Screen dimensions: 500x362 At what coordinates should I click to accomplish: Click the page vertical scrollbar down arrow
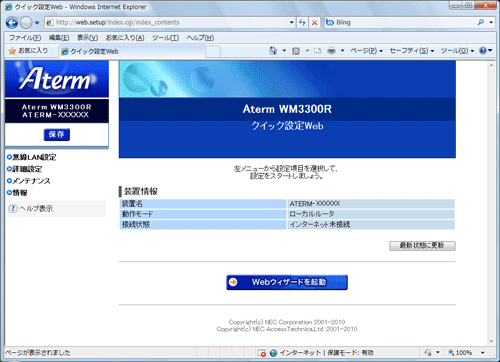[491, 341]
